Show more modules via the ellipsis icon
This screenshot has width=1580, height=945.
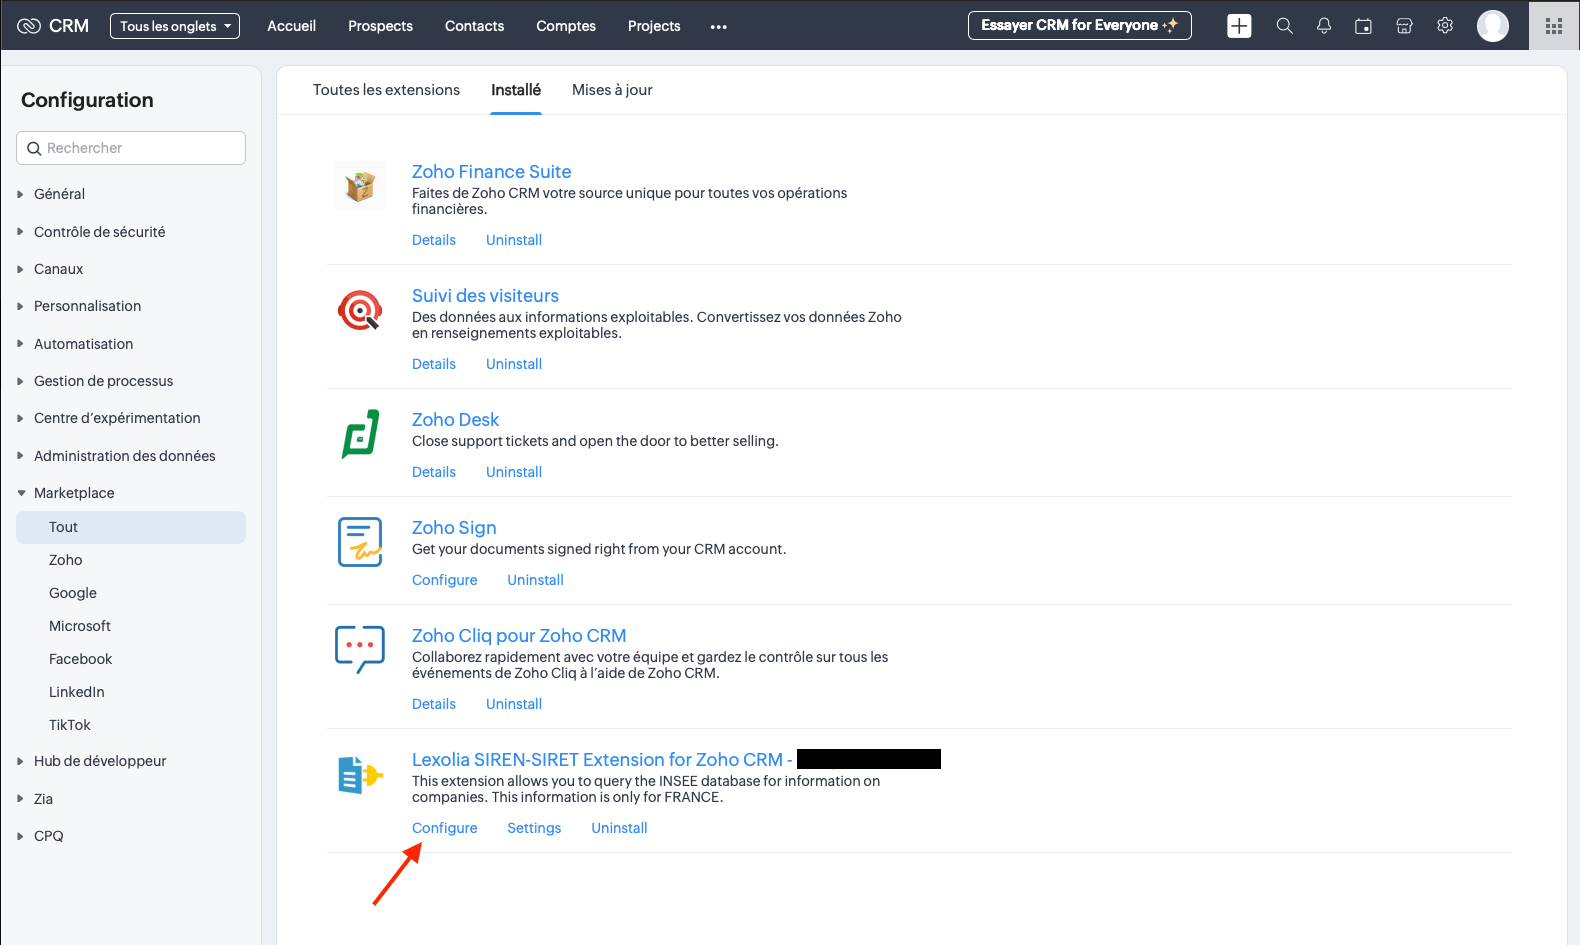pyautogui.click(x=718, y=27)
